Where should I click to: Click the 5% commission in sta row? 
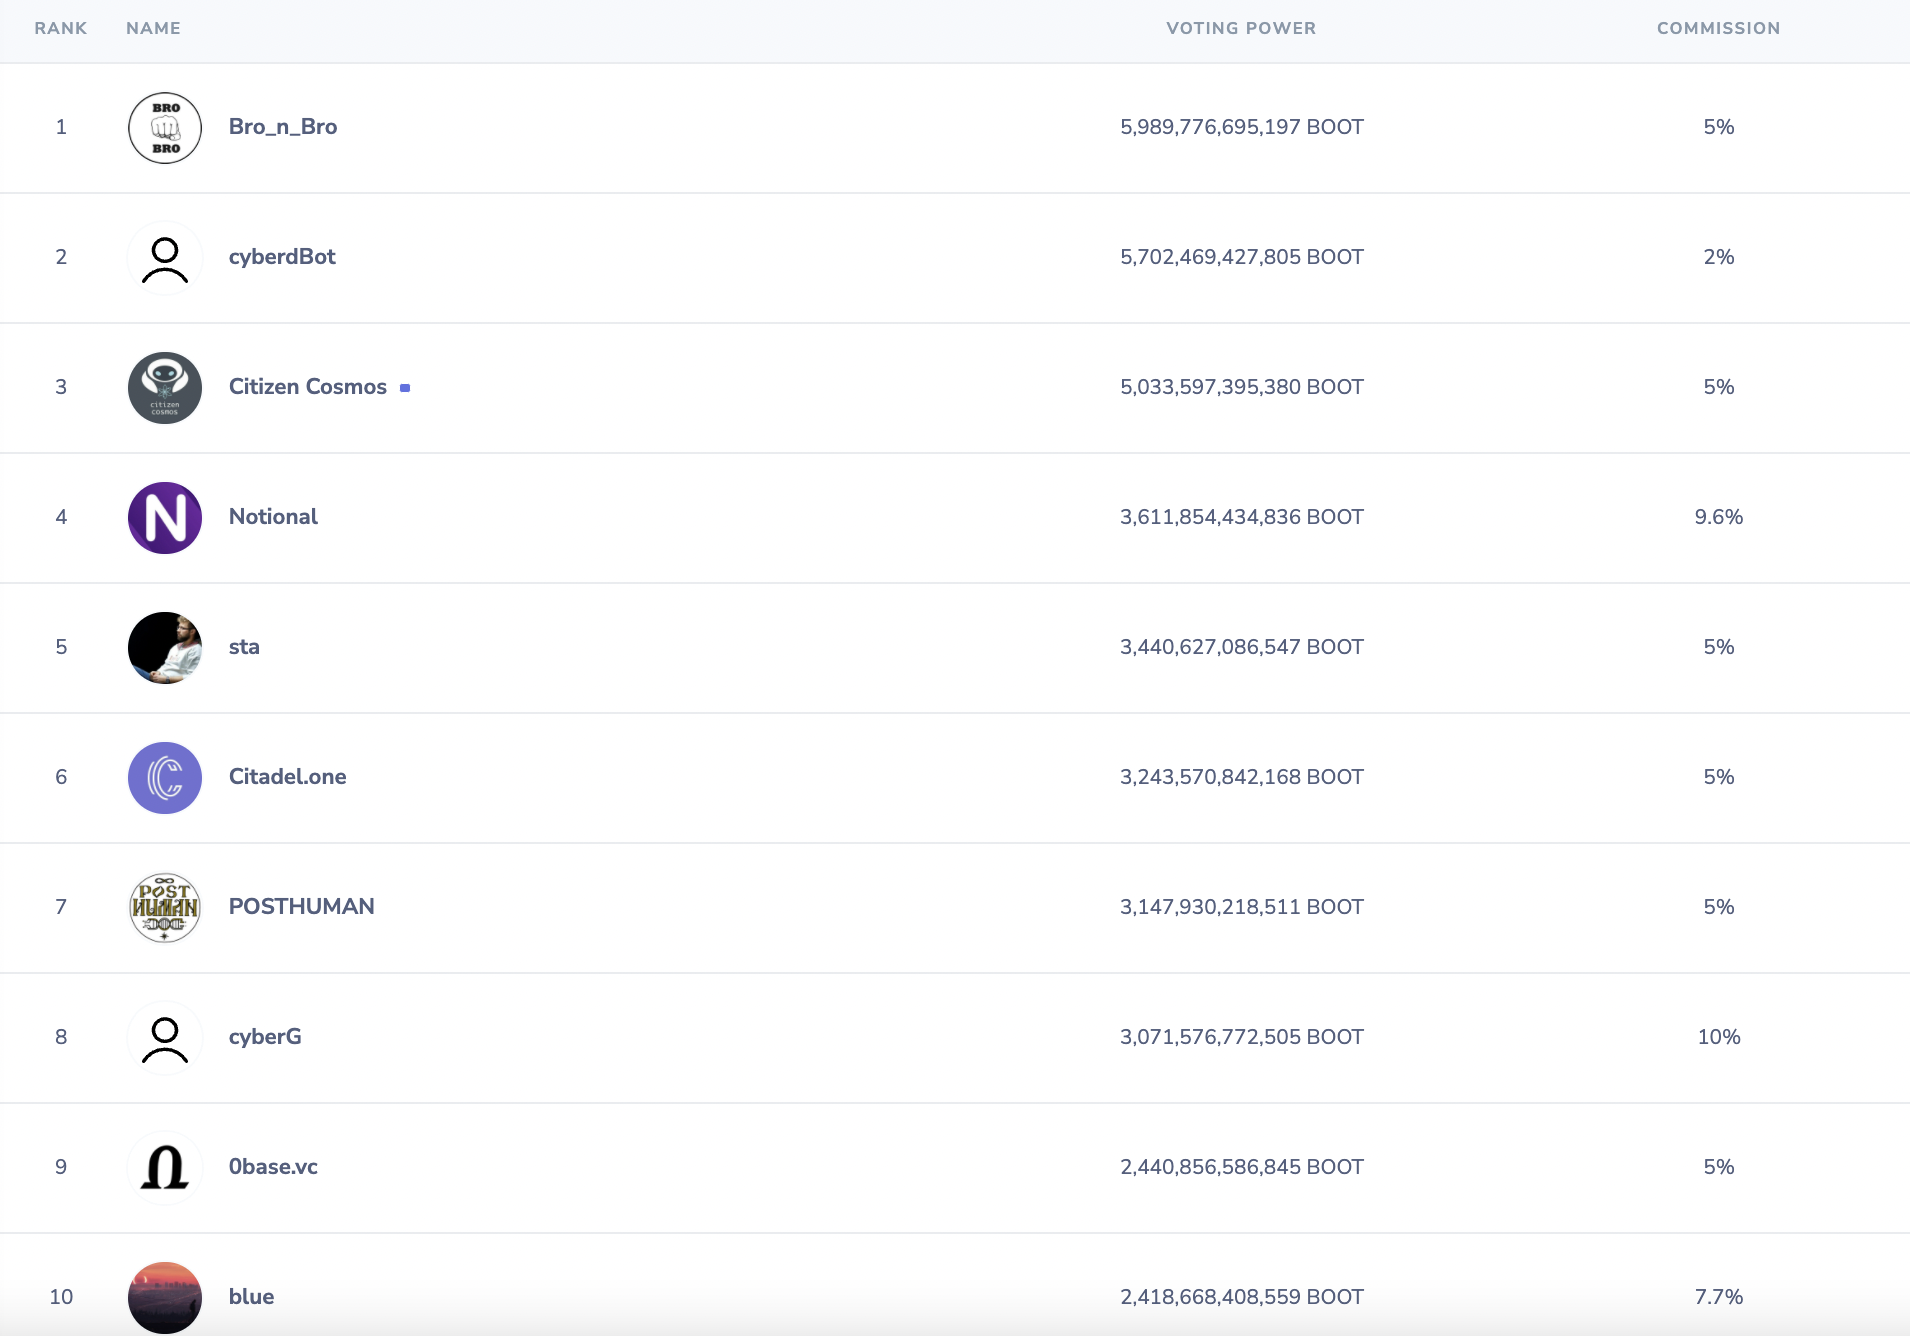pyautogui.click(x=1719, y=647)
